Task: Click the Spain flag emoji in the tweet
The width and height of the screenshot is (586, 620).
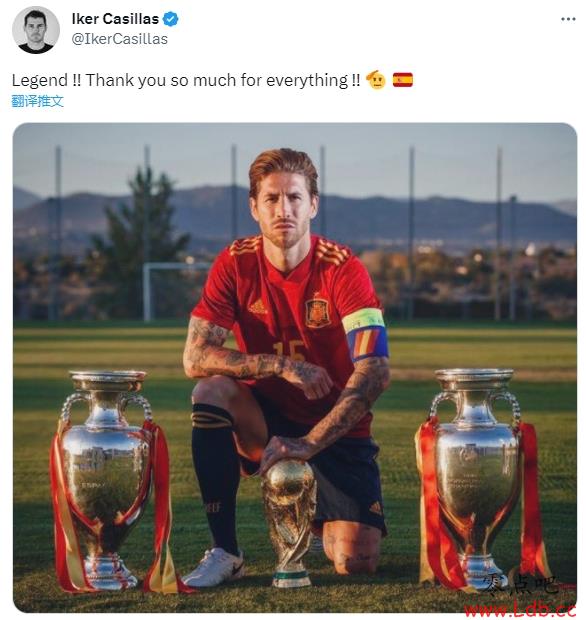Action: [403, 80]
